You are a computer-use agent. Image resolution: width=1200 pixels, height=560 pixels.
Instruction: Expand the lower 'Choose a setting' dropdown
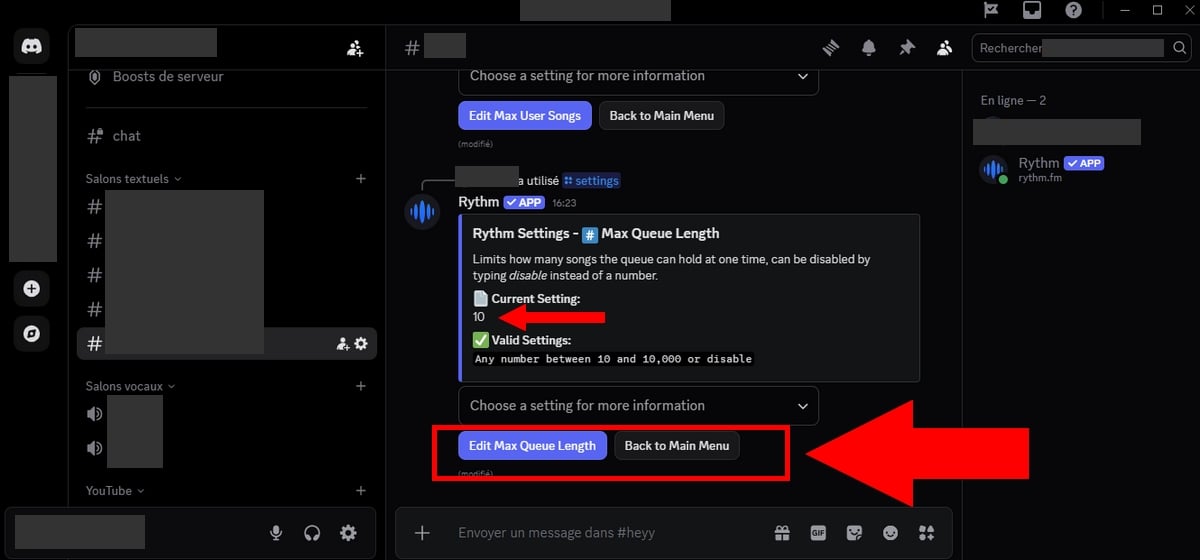638,406
